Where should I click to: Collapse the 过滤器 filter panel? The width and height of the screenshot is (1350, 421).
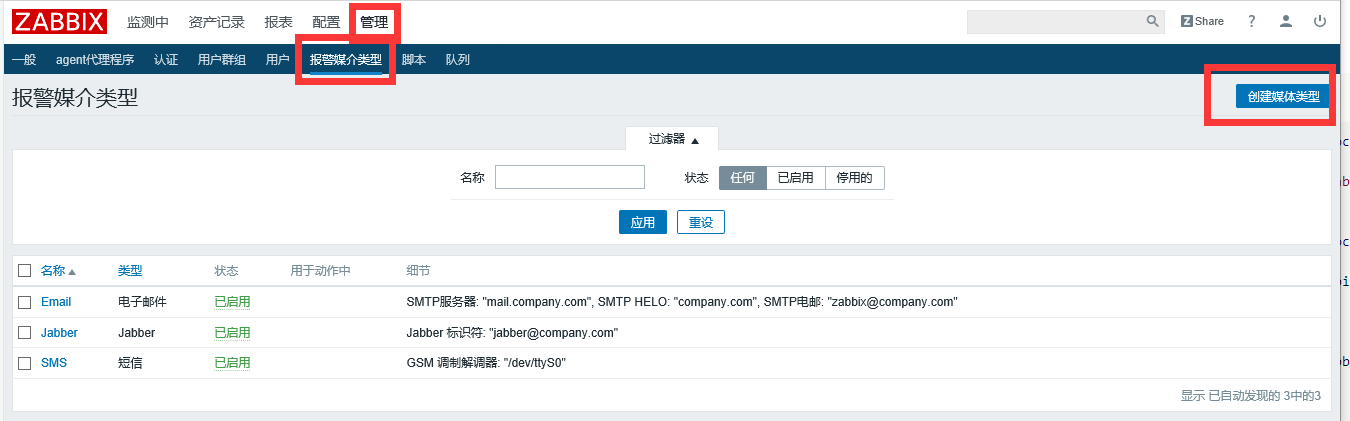click(673, 139)
